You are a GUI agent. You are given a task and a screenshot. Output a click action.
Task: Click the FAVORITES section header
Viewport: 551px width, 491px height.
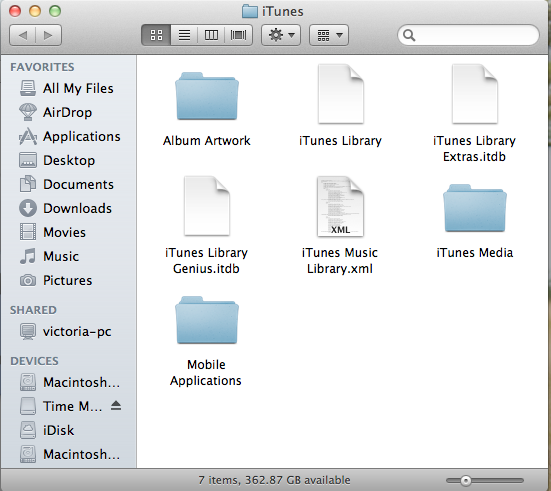pos(42,67)
